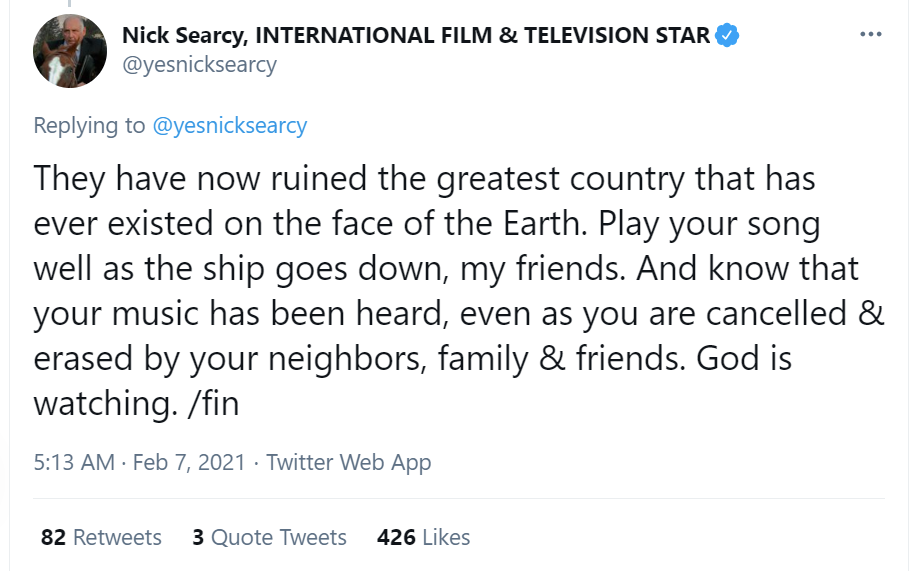Click the gray @yesnicksearcy handle under the name

tap(199, 65)
